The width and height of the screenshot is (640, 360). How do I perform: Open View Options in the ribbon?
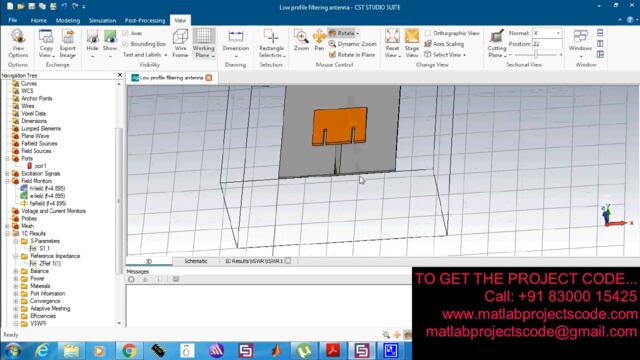tap(18, 43)
